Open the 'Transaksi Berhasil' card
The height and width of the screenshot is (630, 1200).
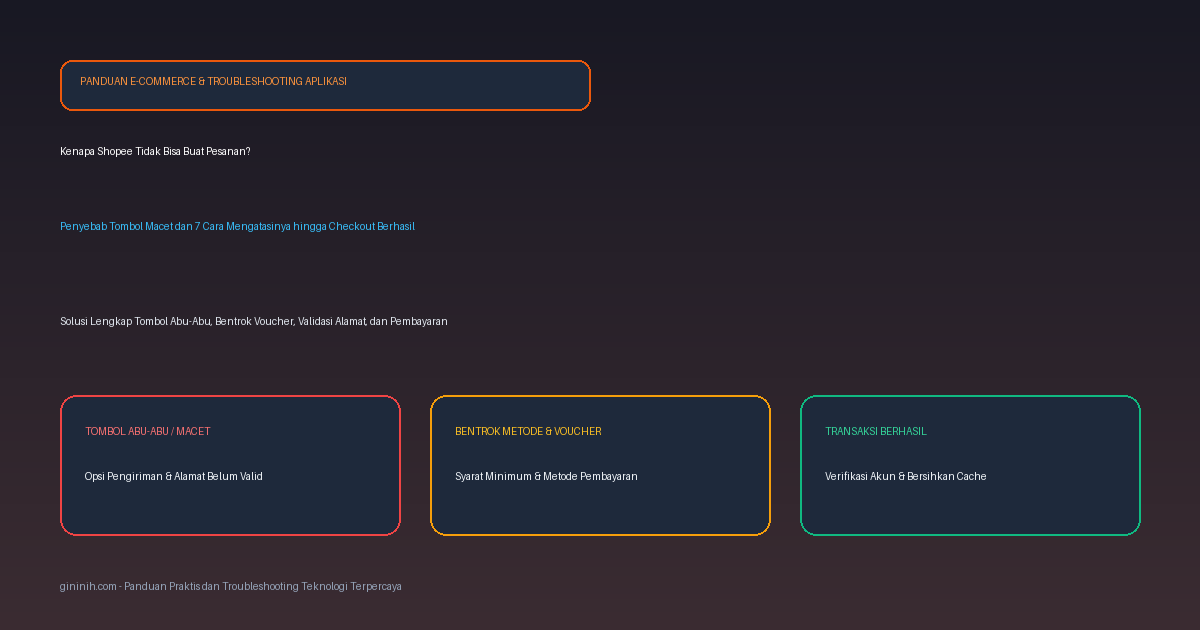pos(970,465)
